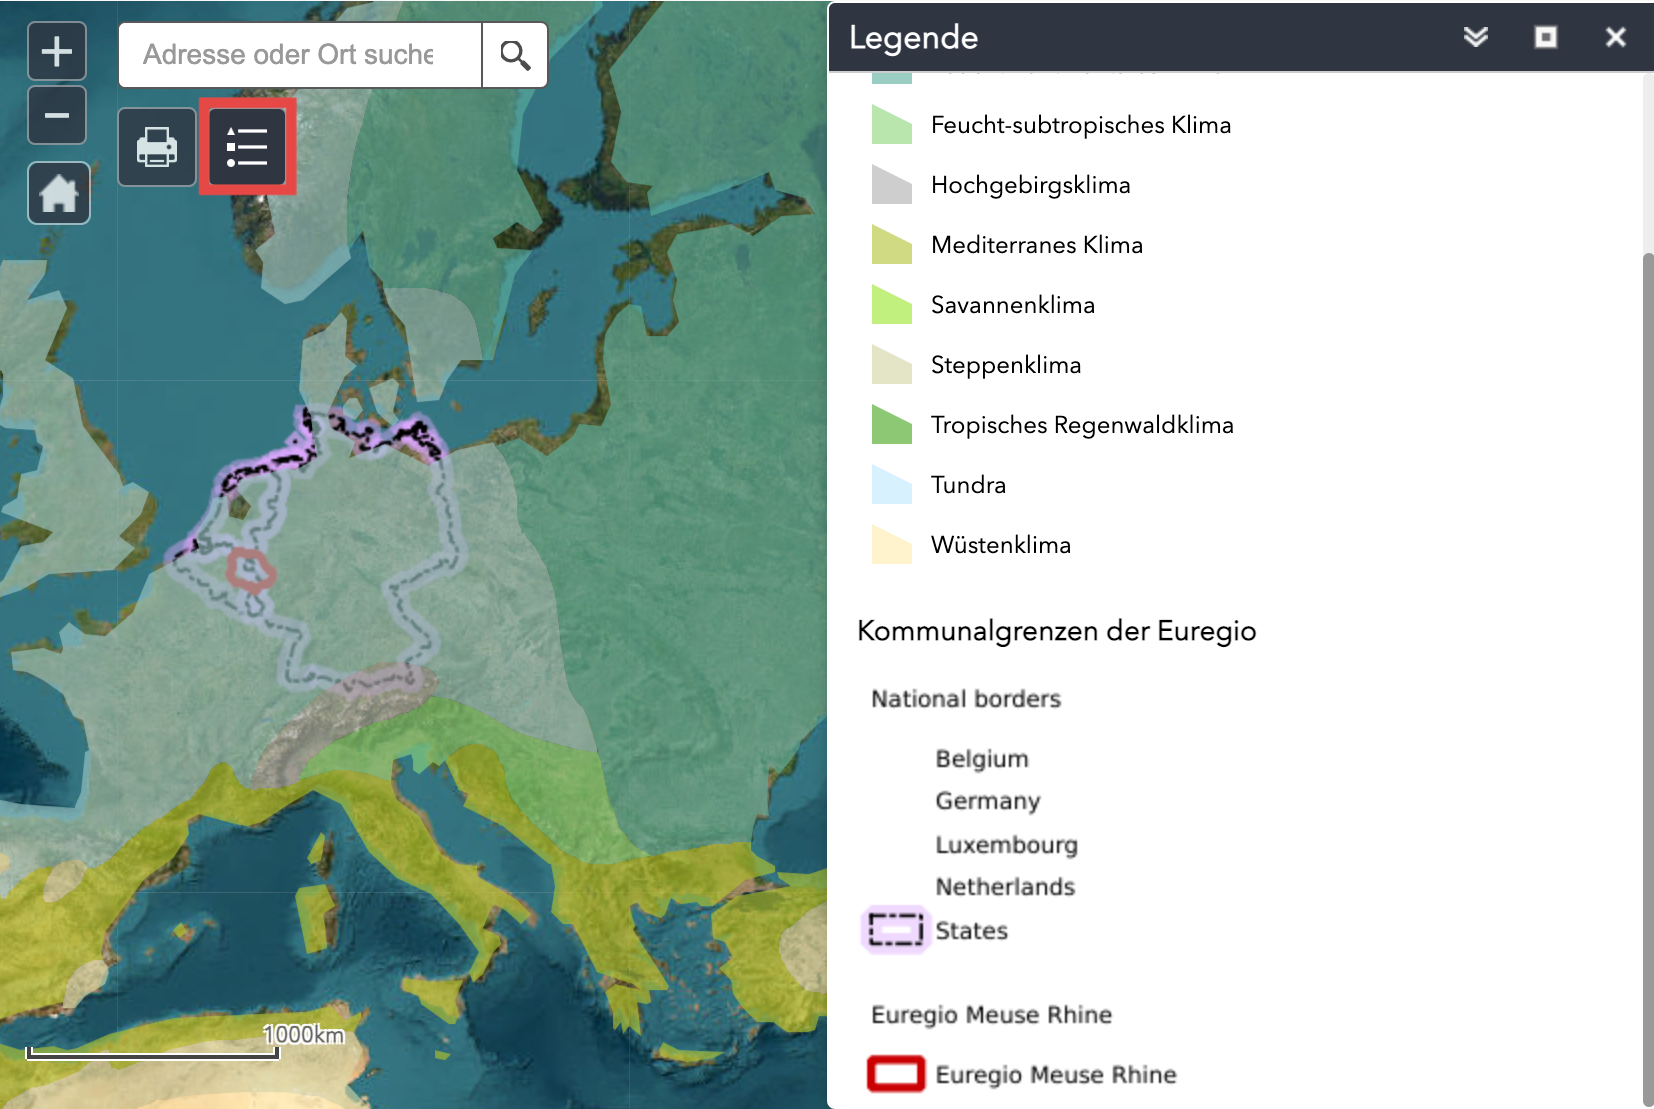Click the Kommunalgrenzen der Euregio heading
The height and width of the screenshot is (1109, 1654).
(x=1056, y=631)
